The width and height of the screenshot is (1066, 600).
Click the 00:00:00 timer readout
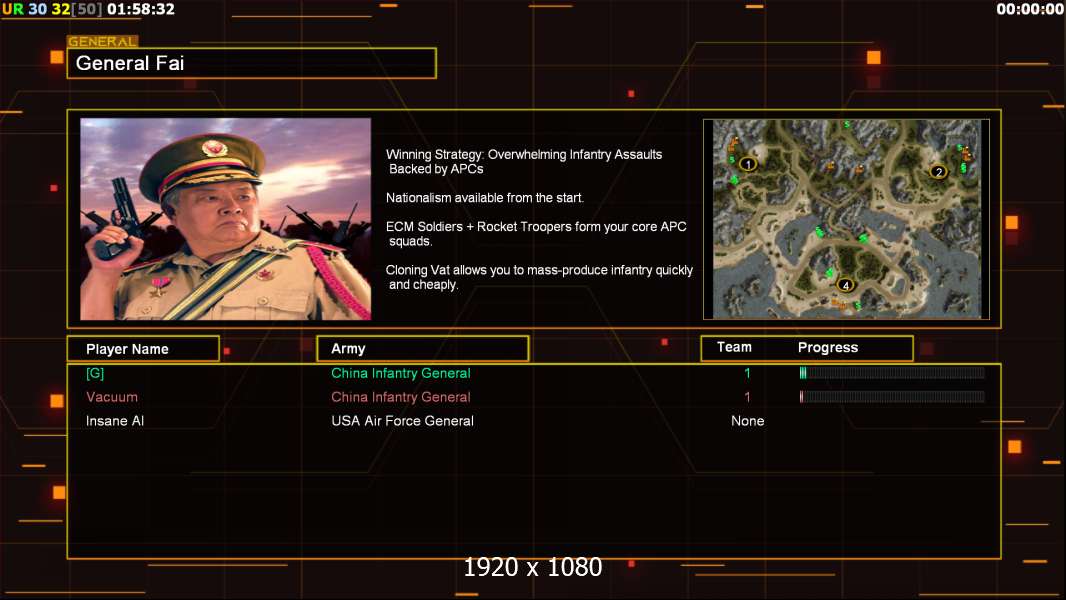[1030, 9]
